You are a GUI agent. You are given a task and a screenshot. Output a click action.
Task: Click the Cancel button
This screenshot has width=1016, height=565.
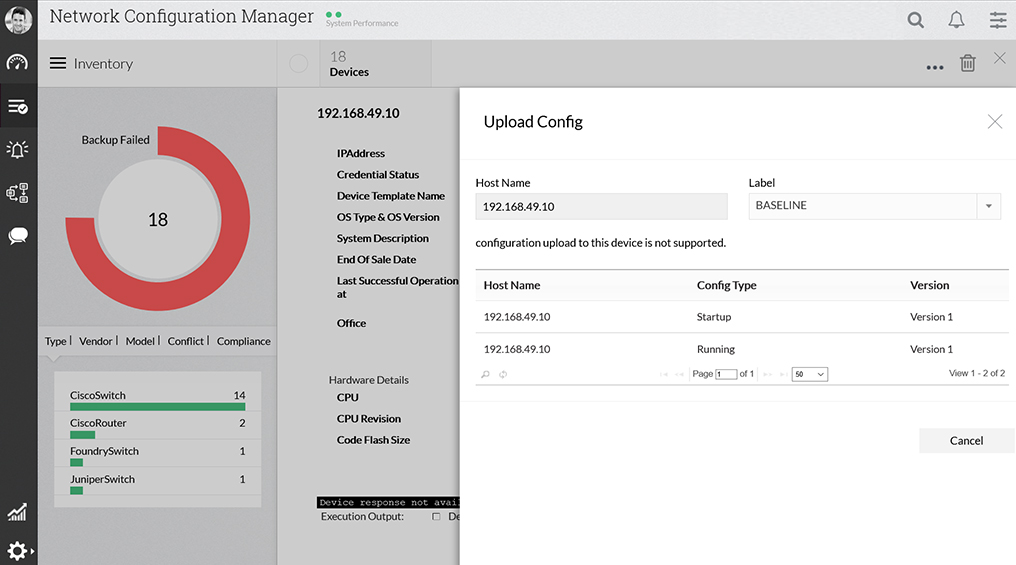[966, 441]
